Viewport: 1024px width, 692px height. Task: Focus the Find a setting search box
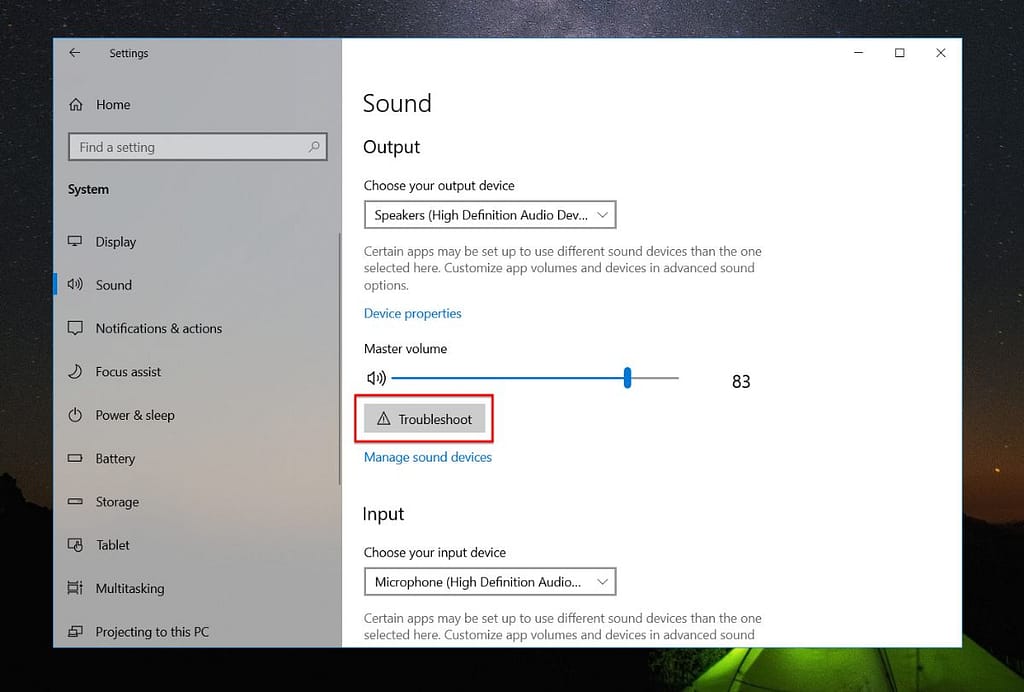197,147
